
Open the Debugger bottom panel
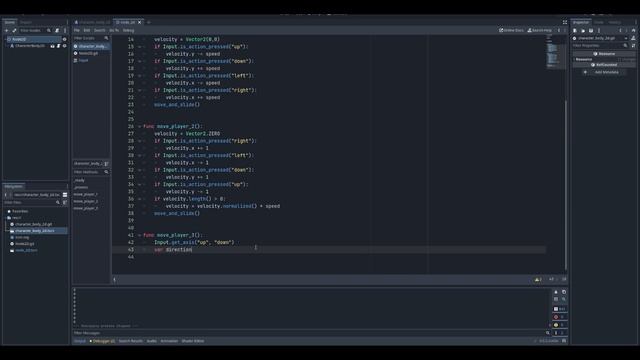coord(102,341)
